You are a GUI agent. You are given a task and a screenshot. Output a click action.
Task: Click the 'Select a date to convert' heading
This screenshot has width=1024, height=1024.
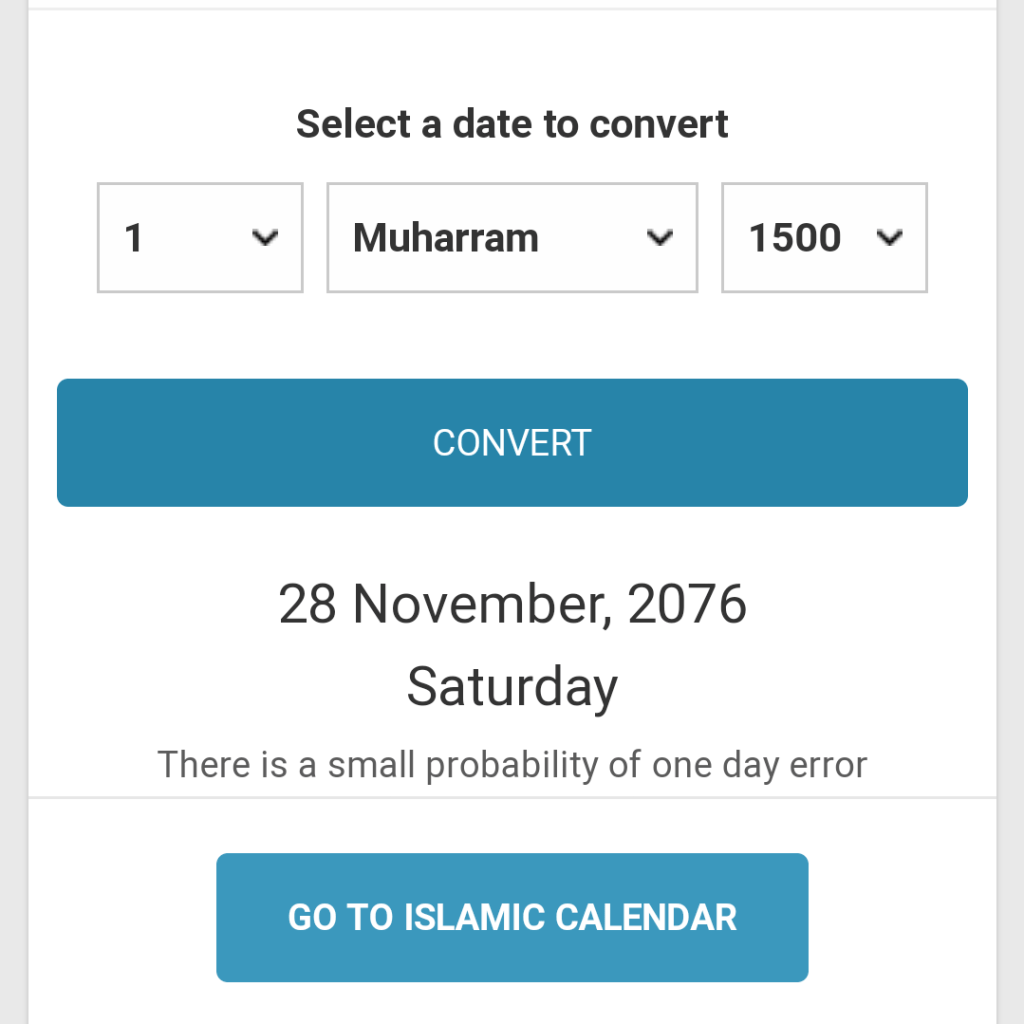coord(512,124)
